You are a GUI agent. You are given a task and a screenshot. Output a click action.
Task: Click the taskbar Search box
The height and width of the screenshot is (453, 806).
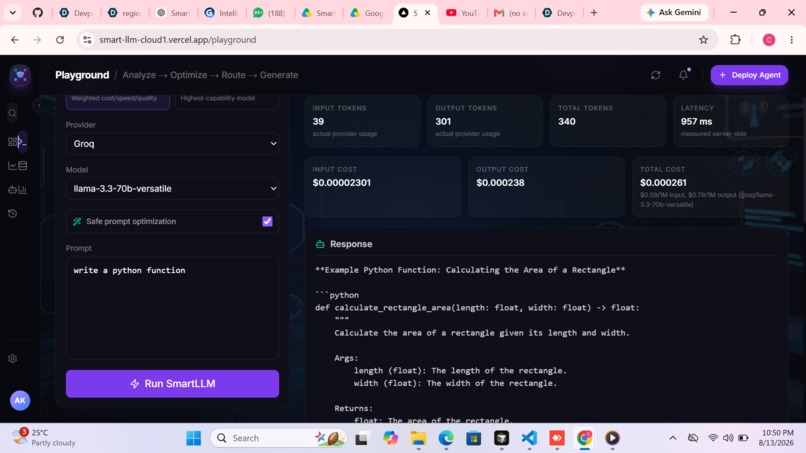[x=278, y=438]
